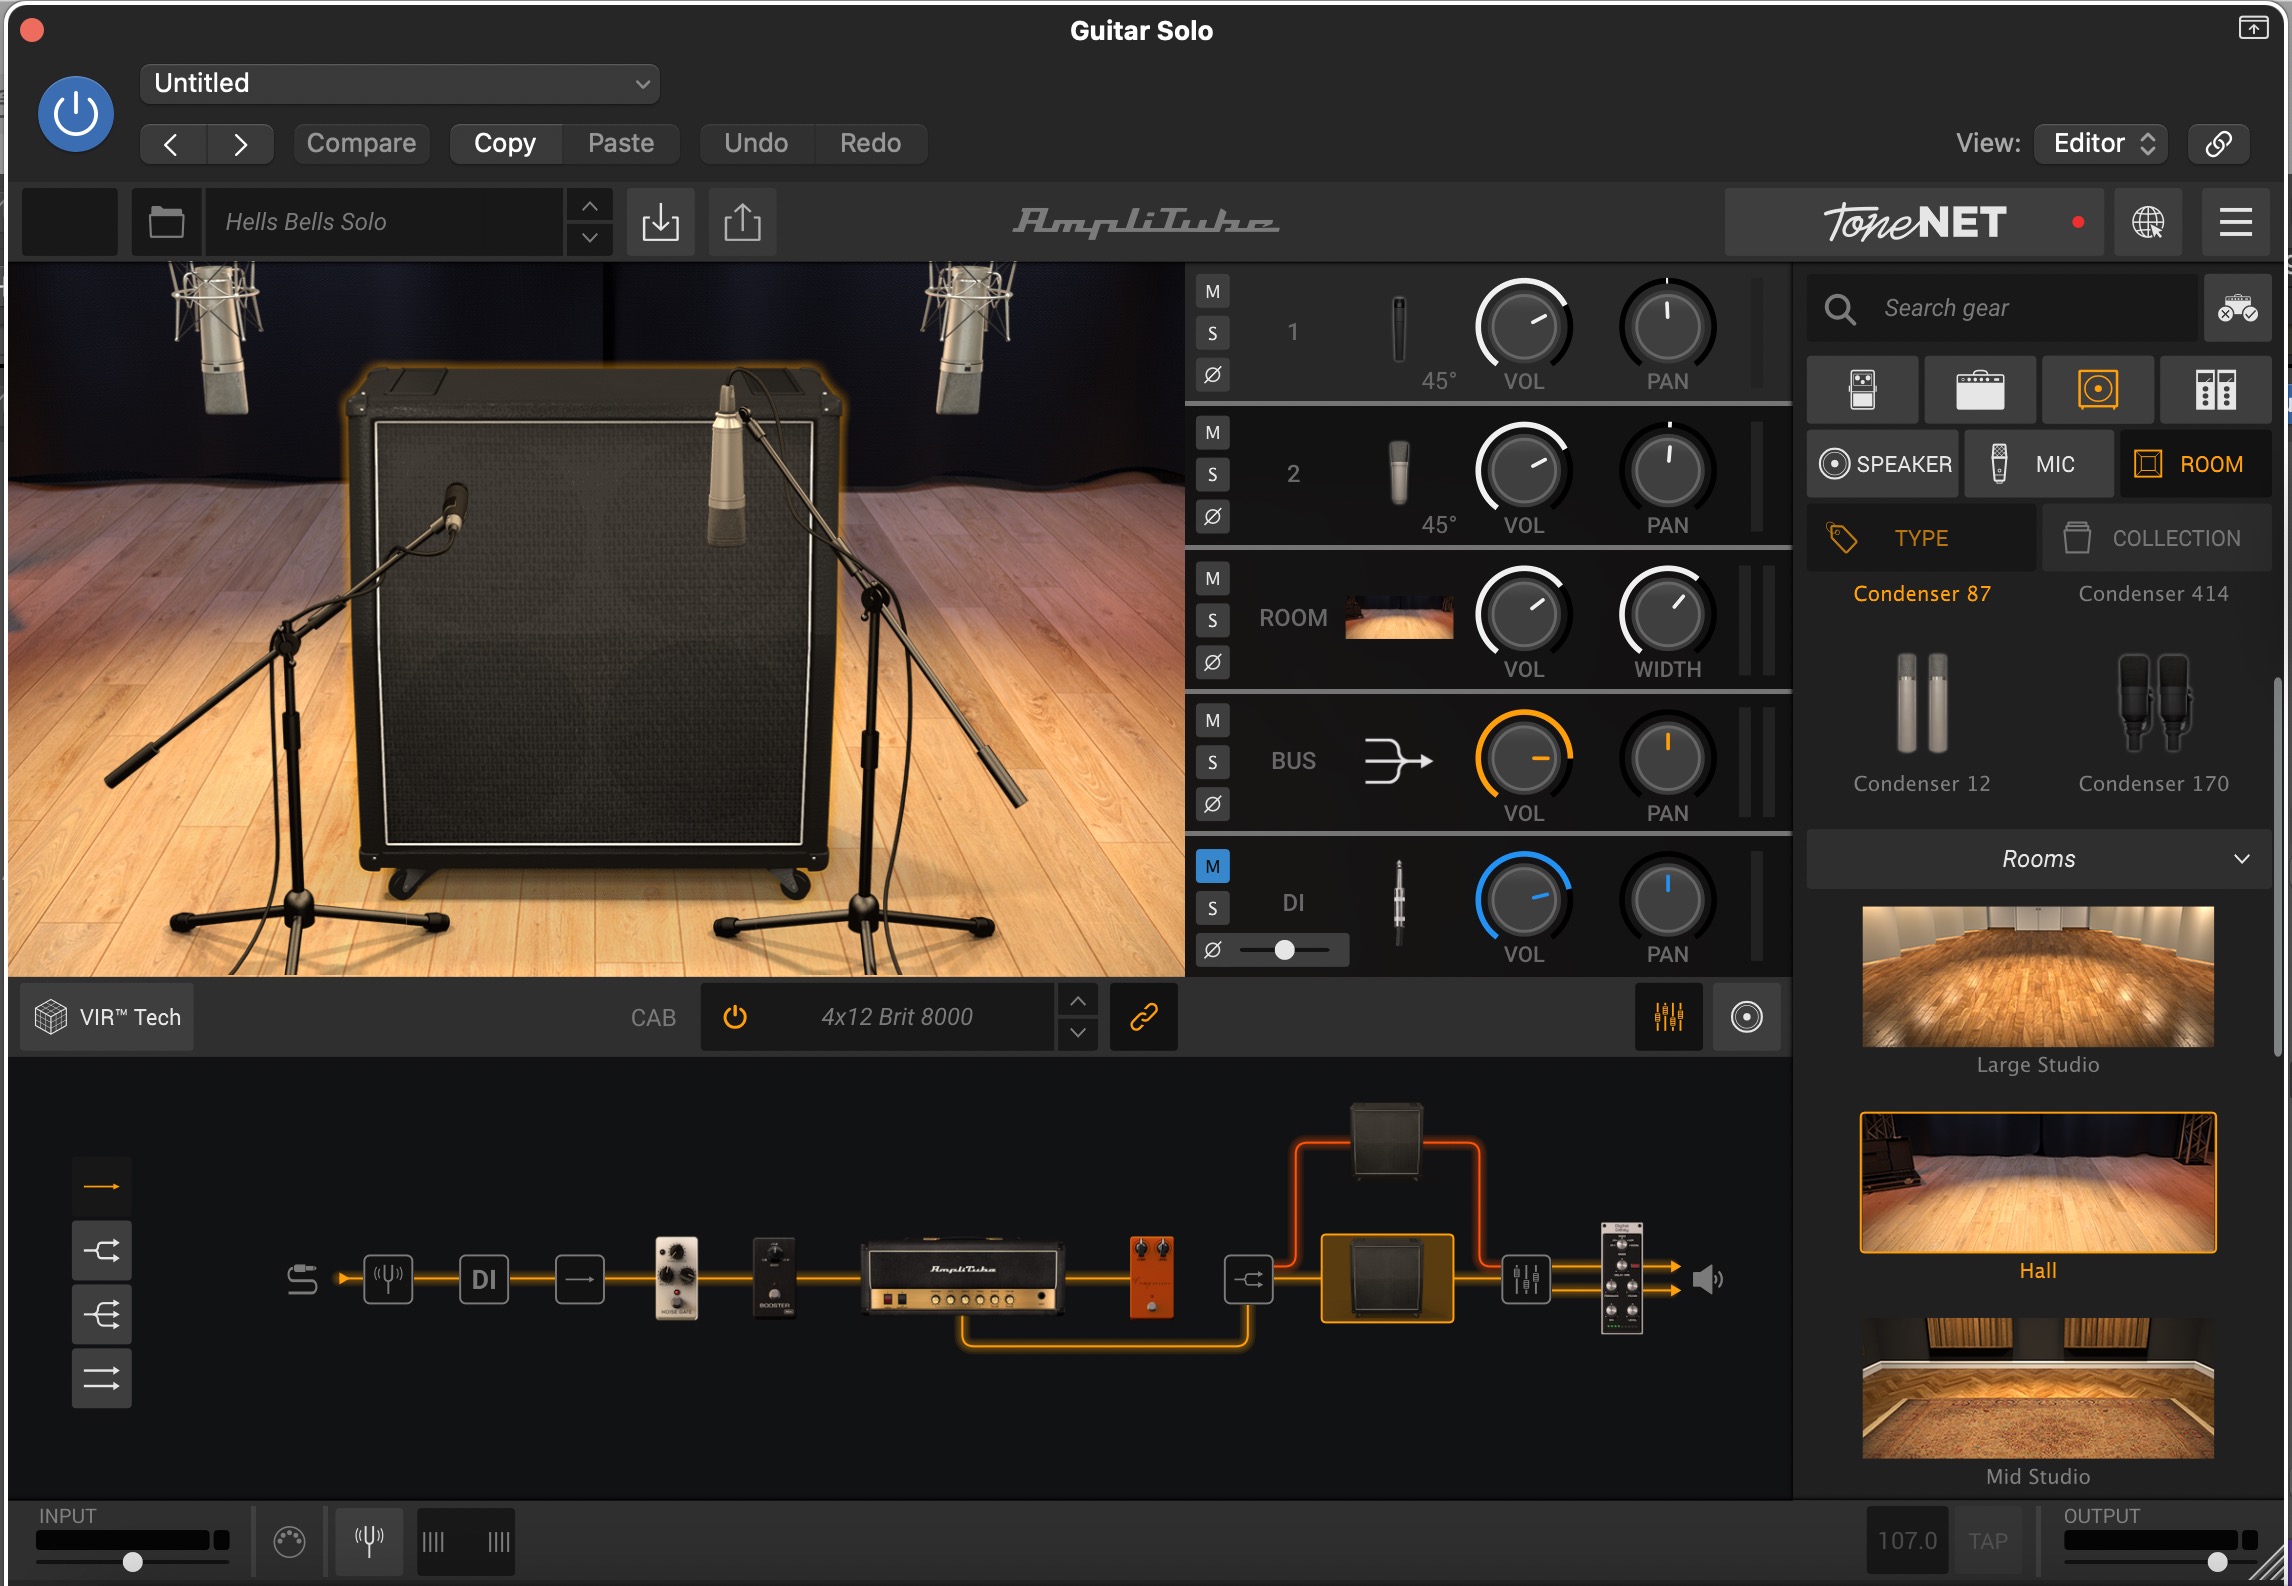Unmute the DI channel
Screen dimensions: 2292x1586
point(1212,866)
